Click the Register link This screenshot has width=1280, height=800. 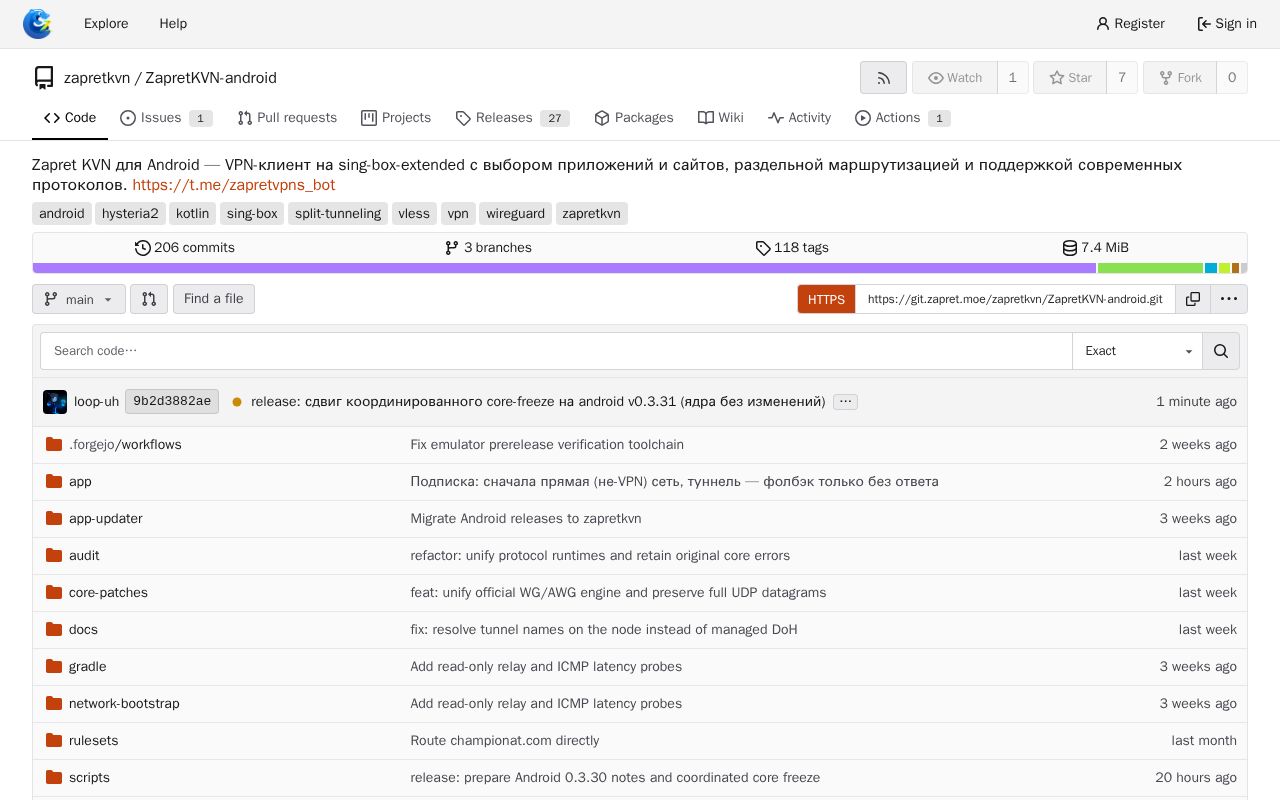(1130, 23)
